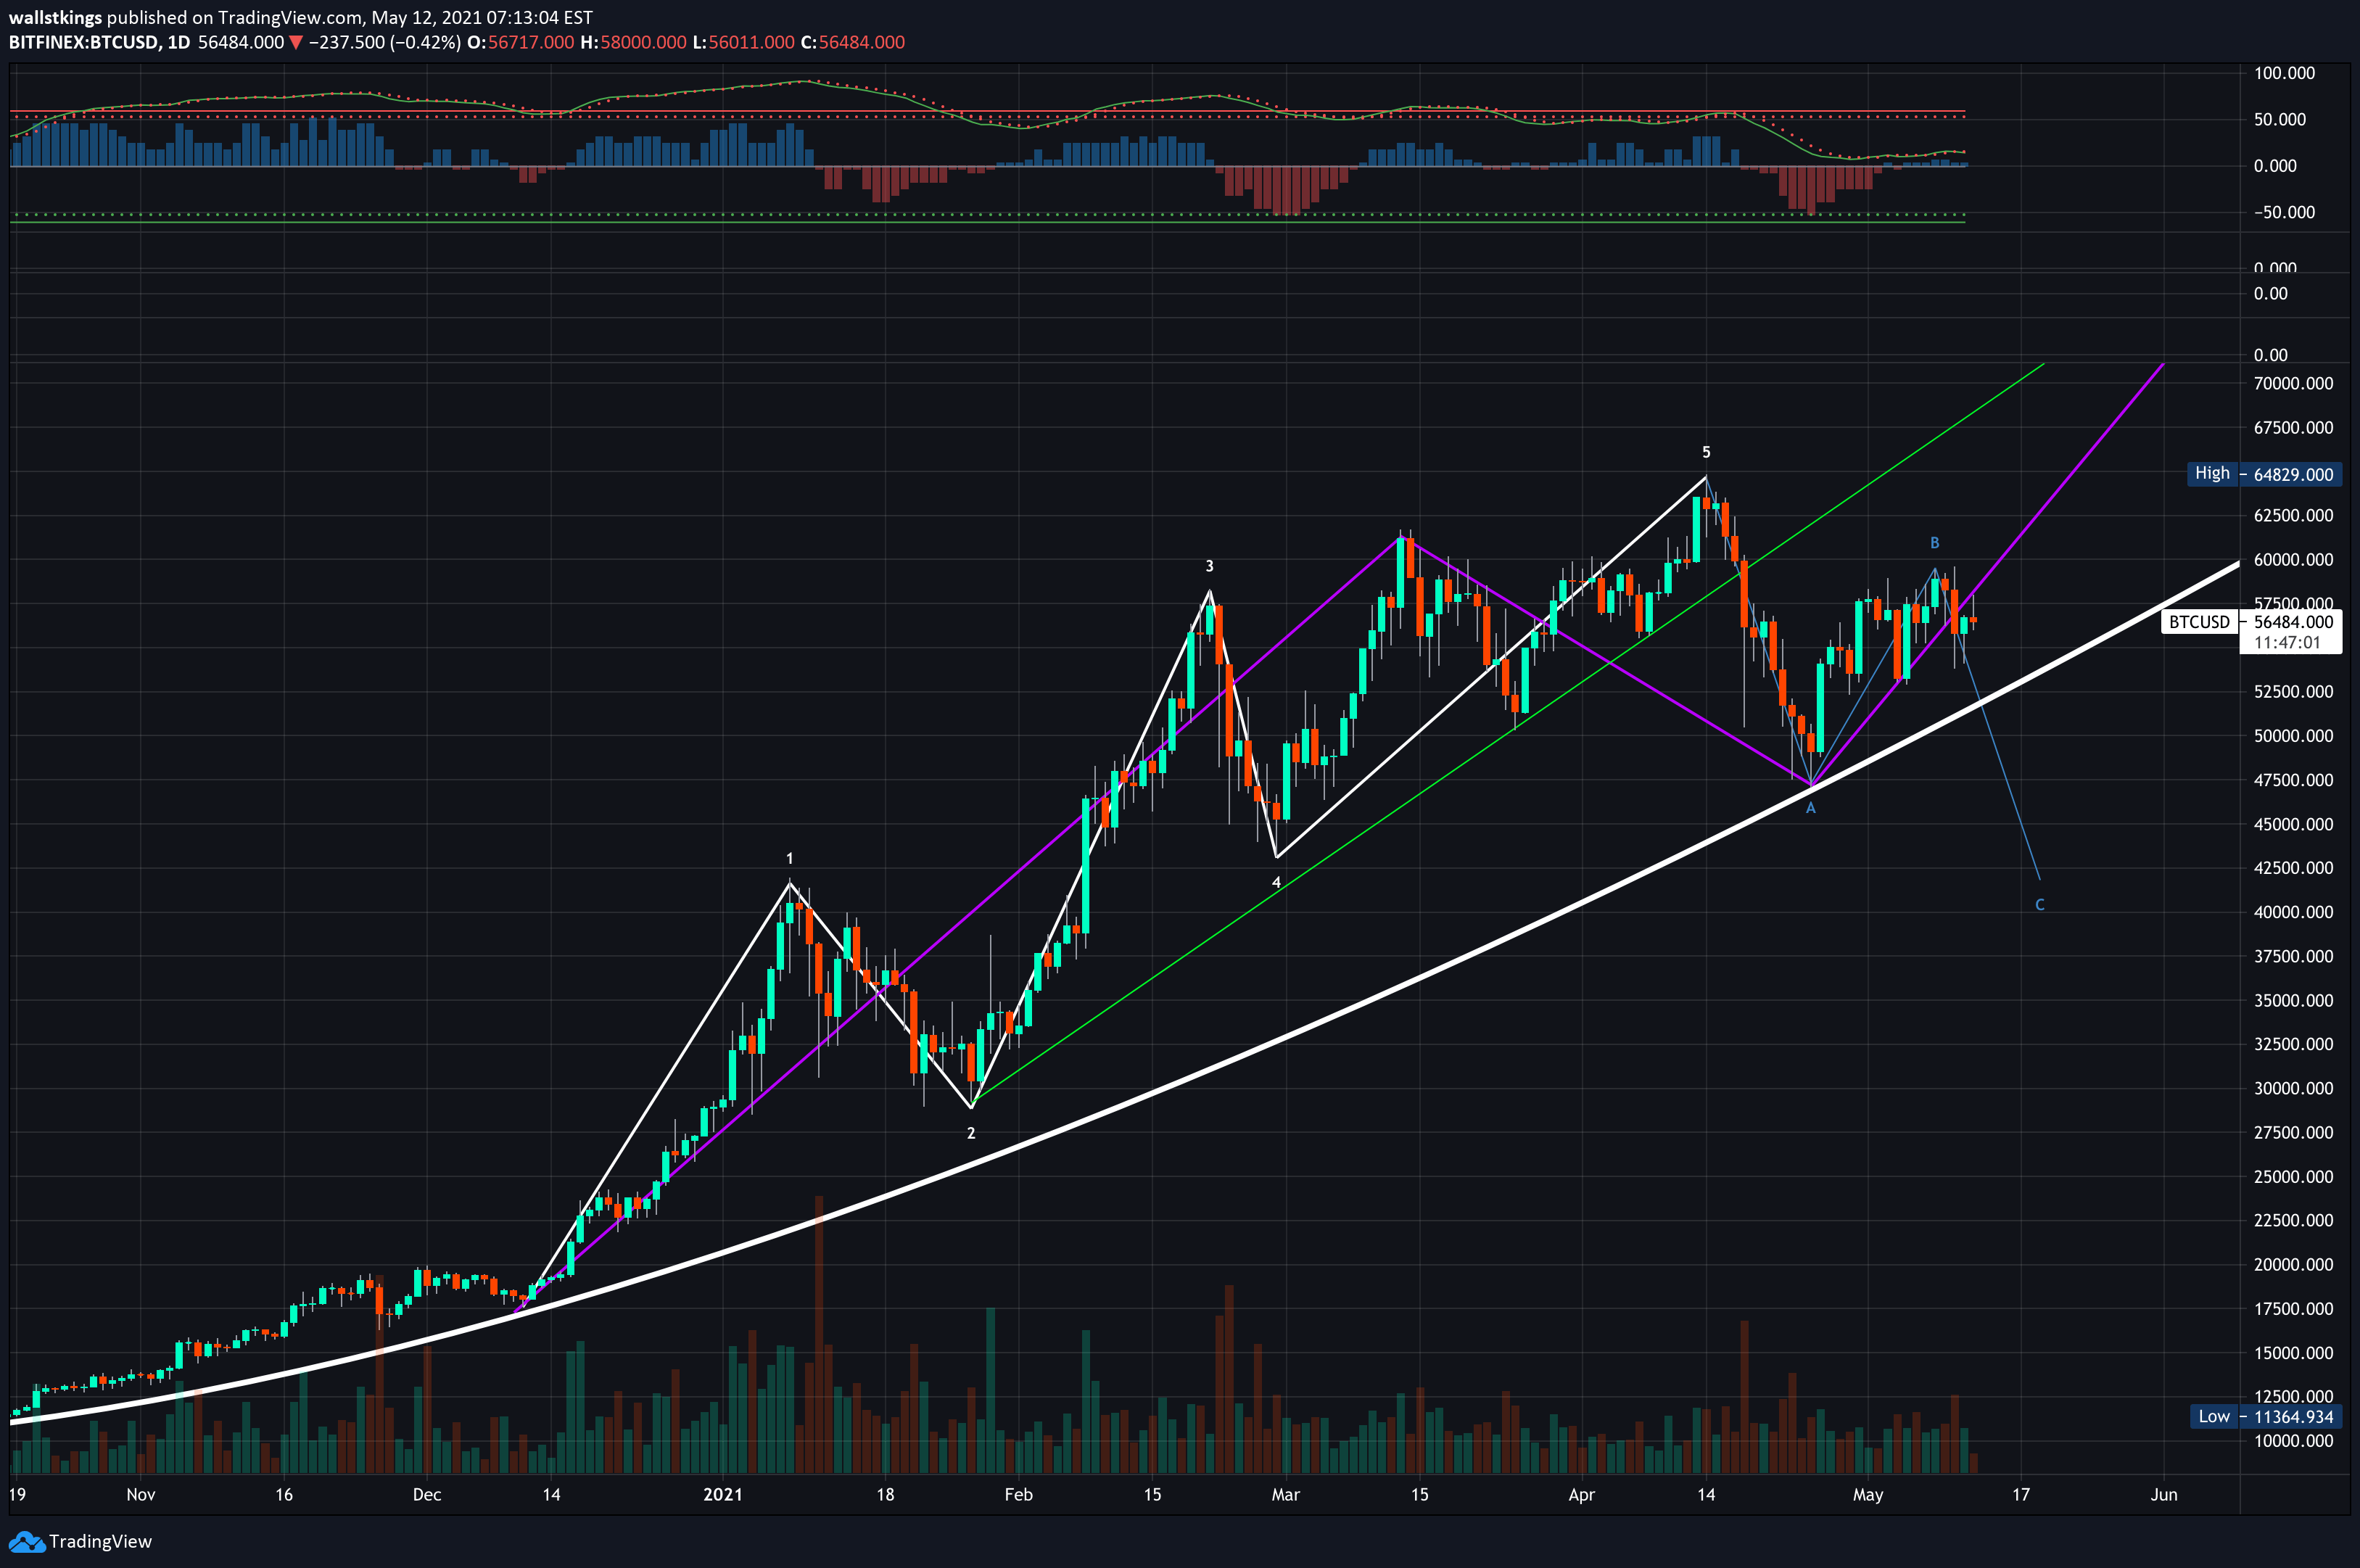Click the BTCUSD 56484.000 current price label
The image size is (2360, 1568).
click(x=2250, y=622)
